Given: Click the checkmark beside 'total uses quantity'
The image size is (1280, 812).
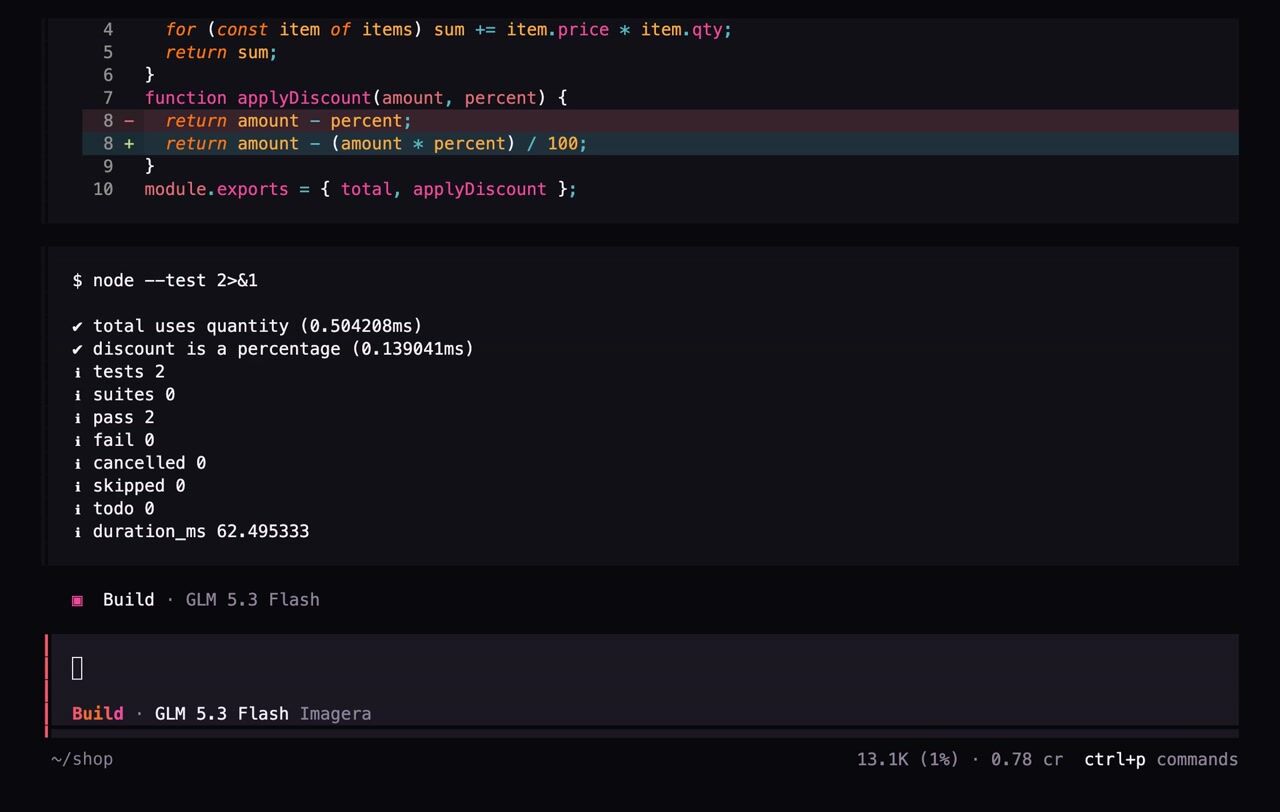Looking at the screenshot, I should [x=77, y=326].
